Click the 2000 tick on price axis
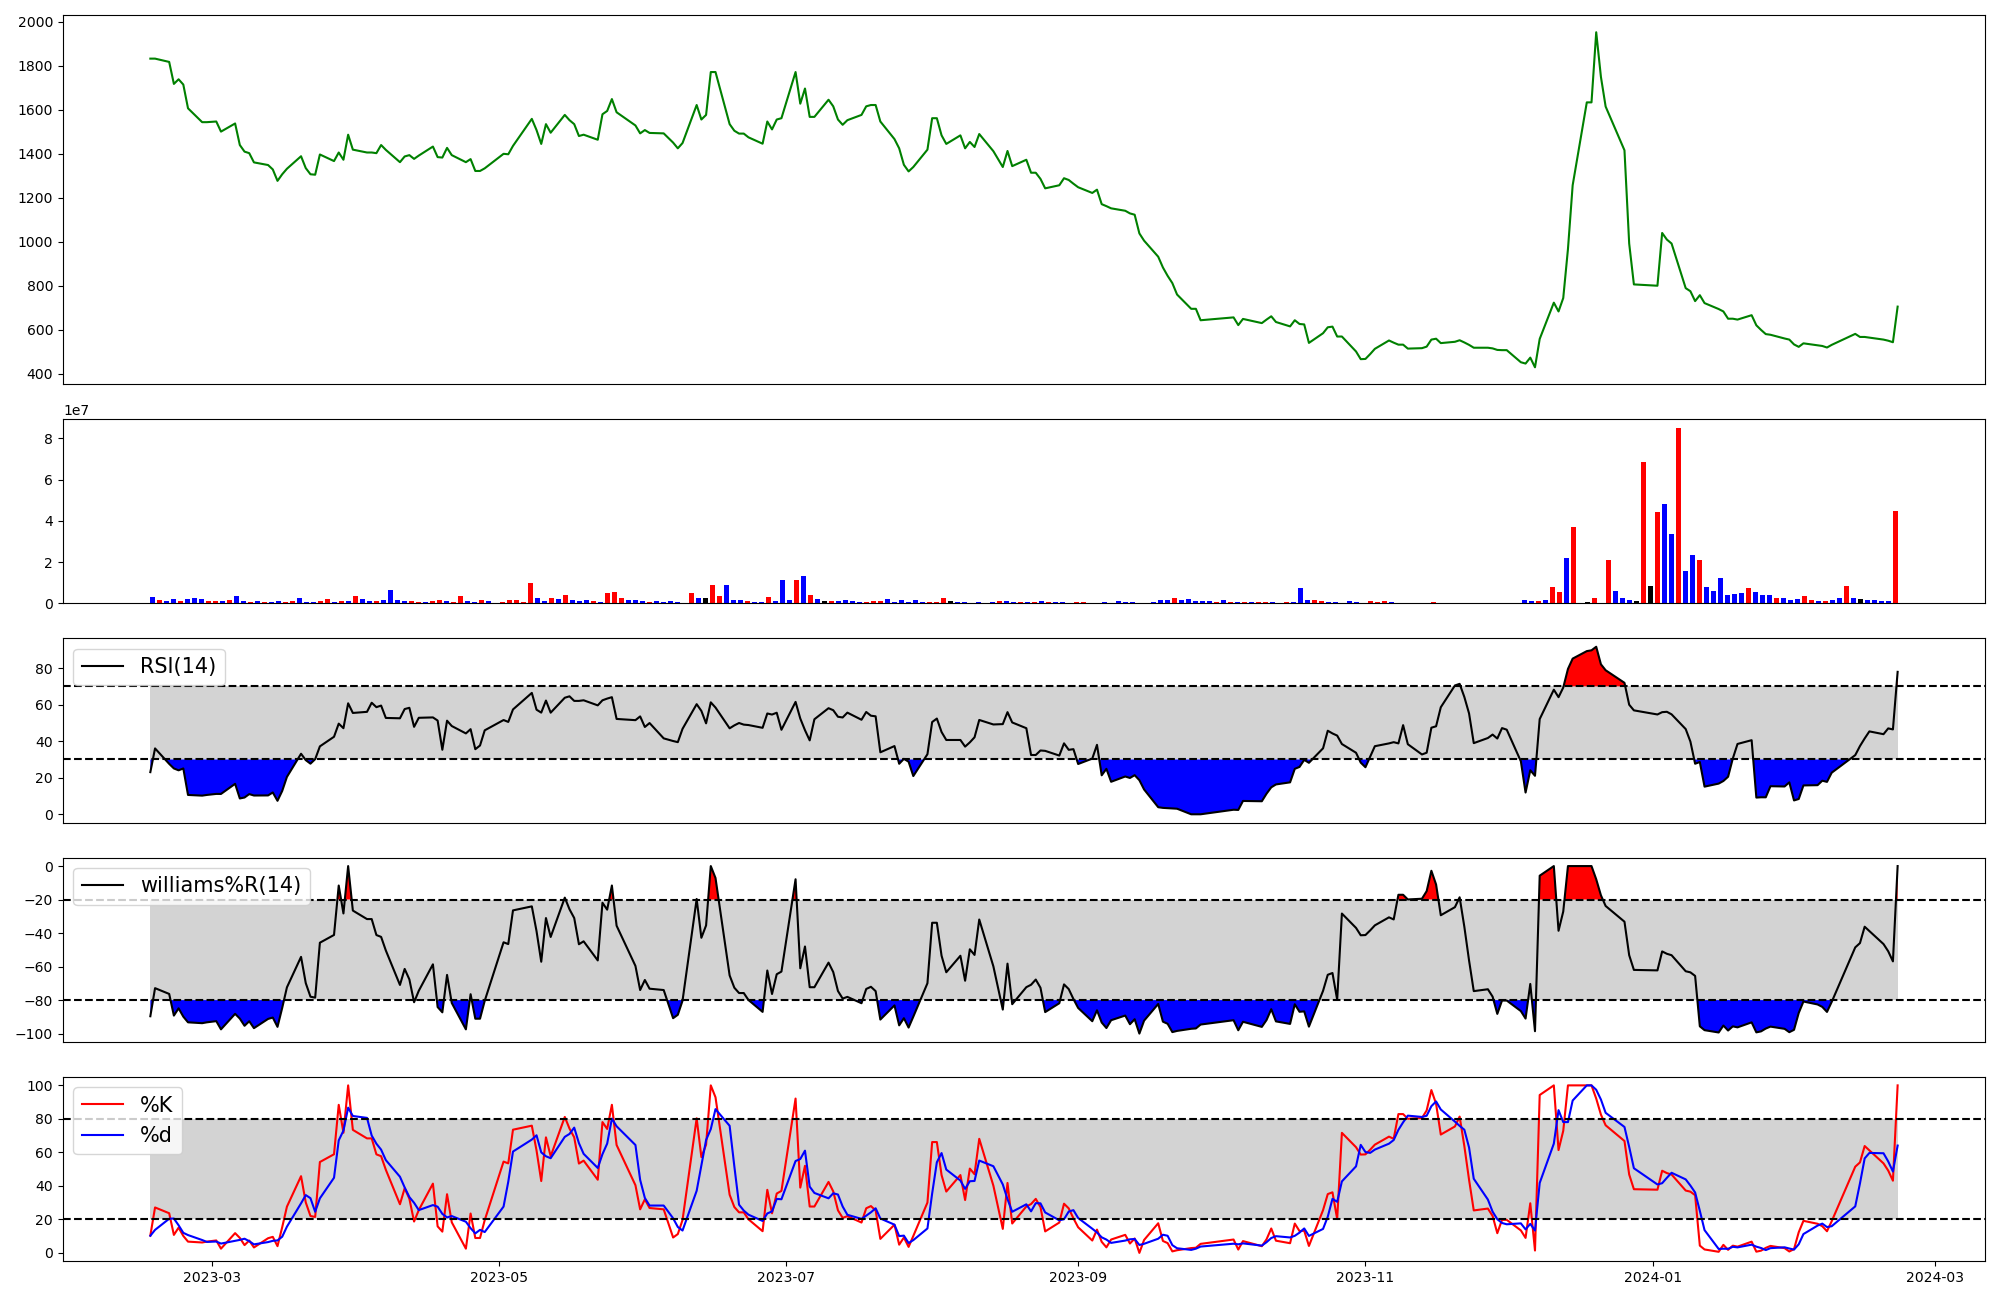2000x1300 pixels. [x=35, y=22]
